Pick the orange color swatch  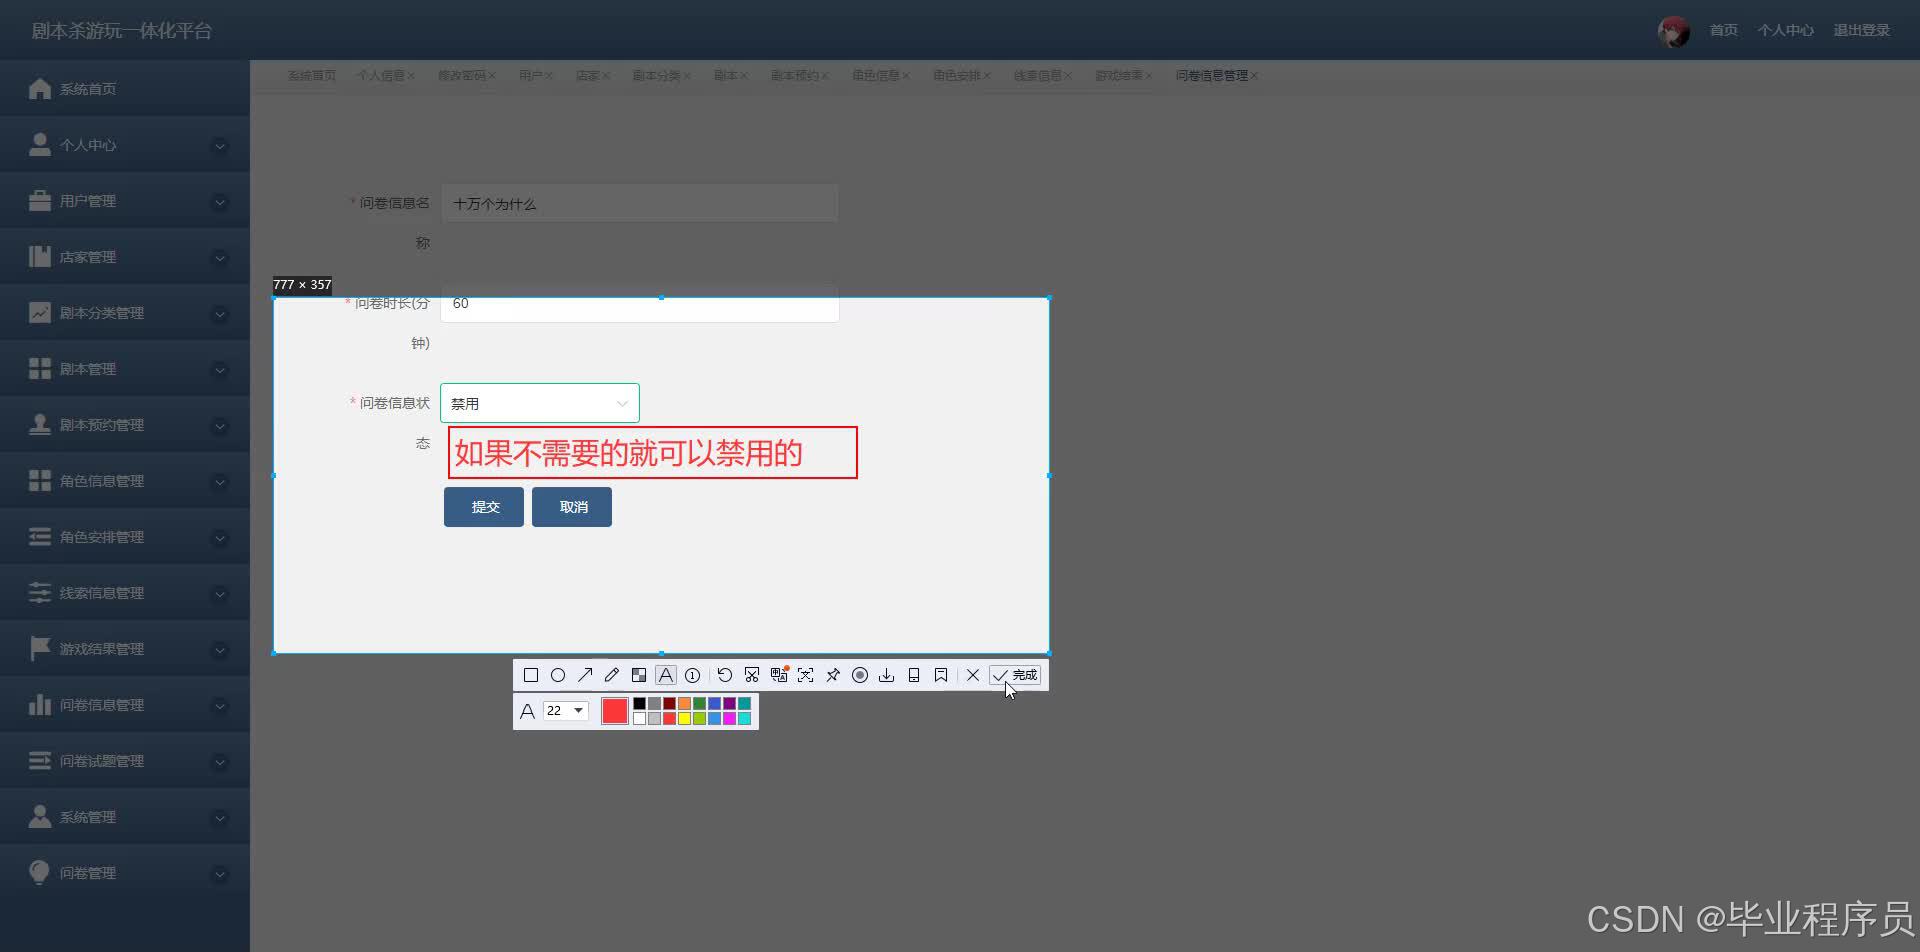point(684,704)
